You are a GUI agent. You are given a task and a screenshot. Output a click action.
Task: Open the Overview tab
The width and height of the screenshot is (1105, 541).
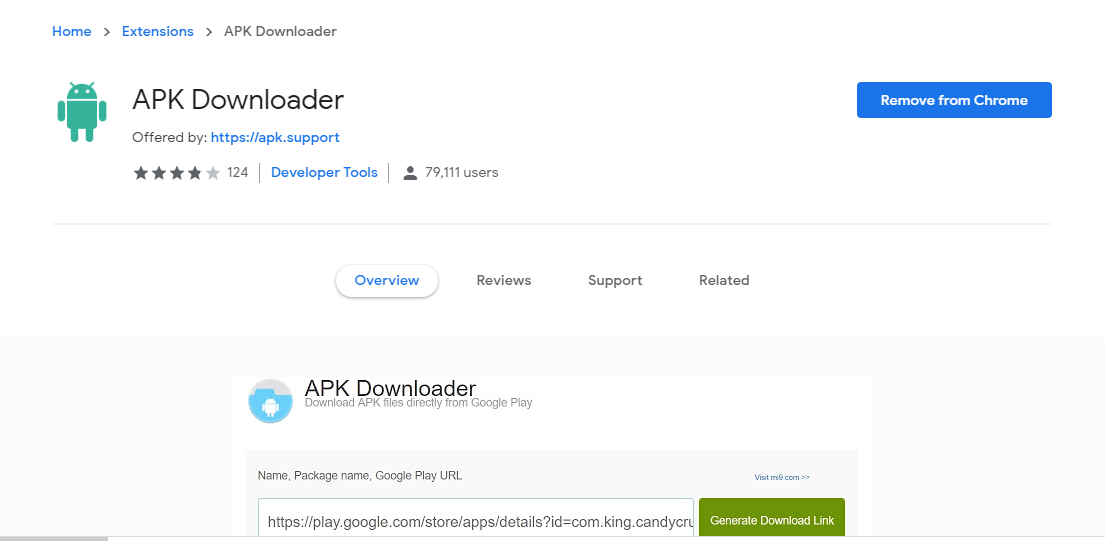[386, 281]
